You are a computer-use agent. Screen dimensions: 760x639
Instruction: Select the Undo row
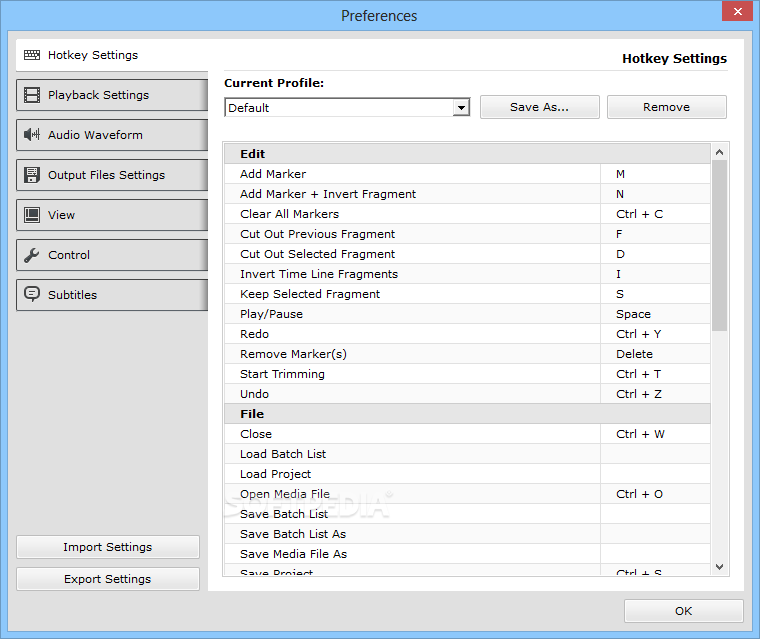tap(467, 394)
